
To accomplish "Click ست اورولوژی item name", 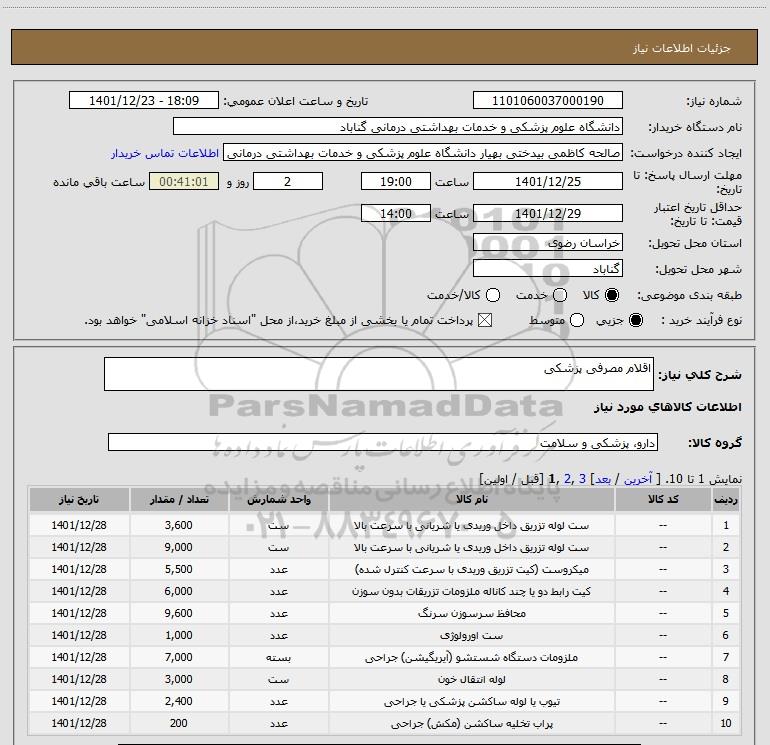I will (x=471, y=635).
